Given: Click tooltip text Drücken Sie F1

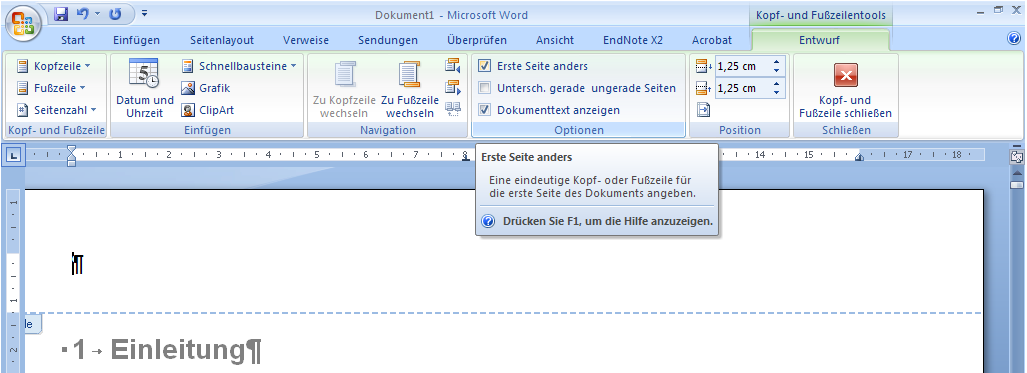Looking at the screenshot, I should pos(607,222).
